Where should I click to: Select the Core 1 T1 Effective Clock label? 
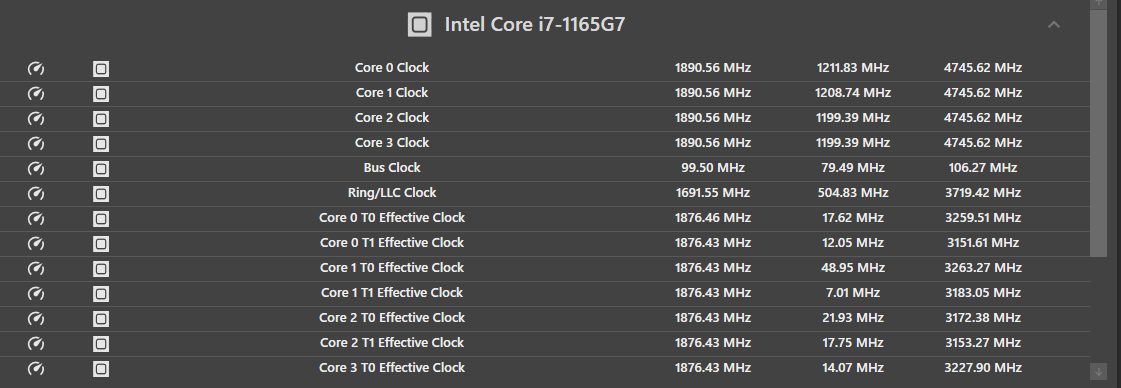pyautogui.click(x=392, y=292)
